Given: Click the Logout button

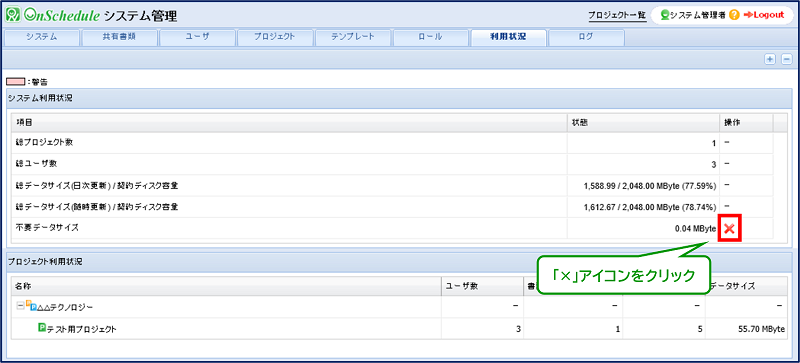Looking at the screenshot, I should pyautogui.click(x=764, y=15).
